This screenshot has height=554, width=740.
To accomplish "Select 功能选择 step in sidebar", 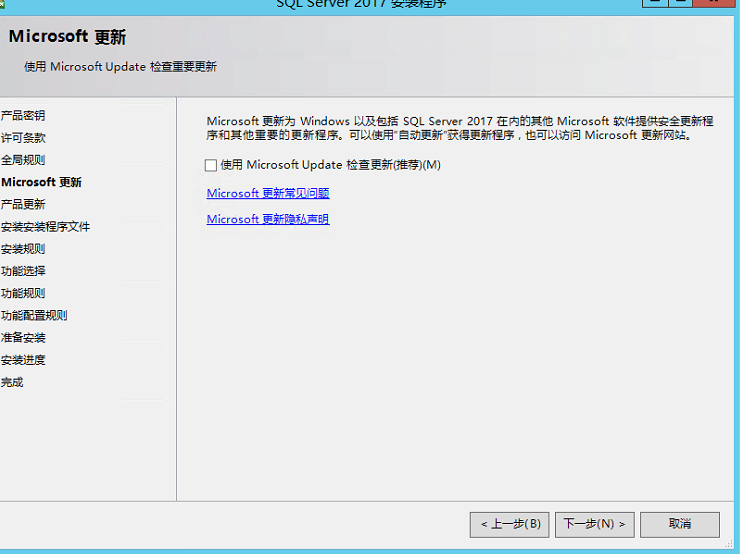I will (x=23, y=271).
